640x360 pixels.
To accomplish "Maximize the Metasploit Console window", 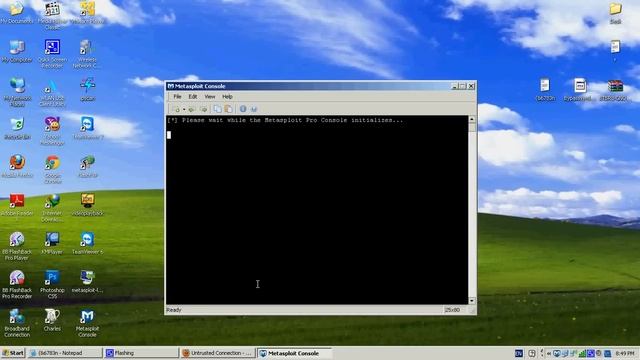I will pyautogui.click(x=462, y=86).
